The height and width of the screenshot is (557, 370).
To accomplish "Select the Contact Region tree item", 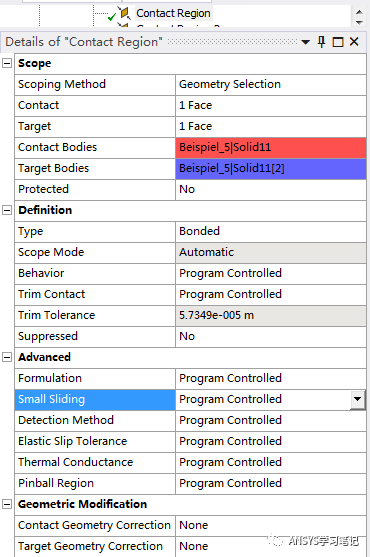I will (x=173, y=13).
